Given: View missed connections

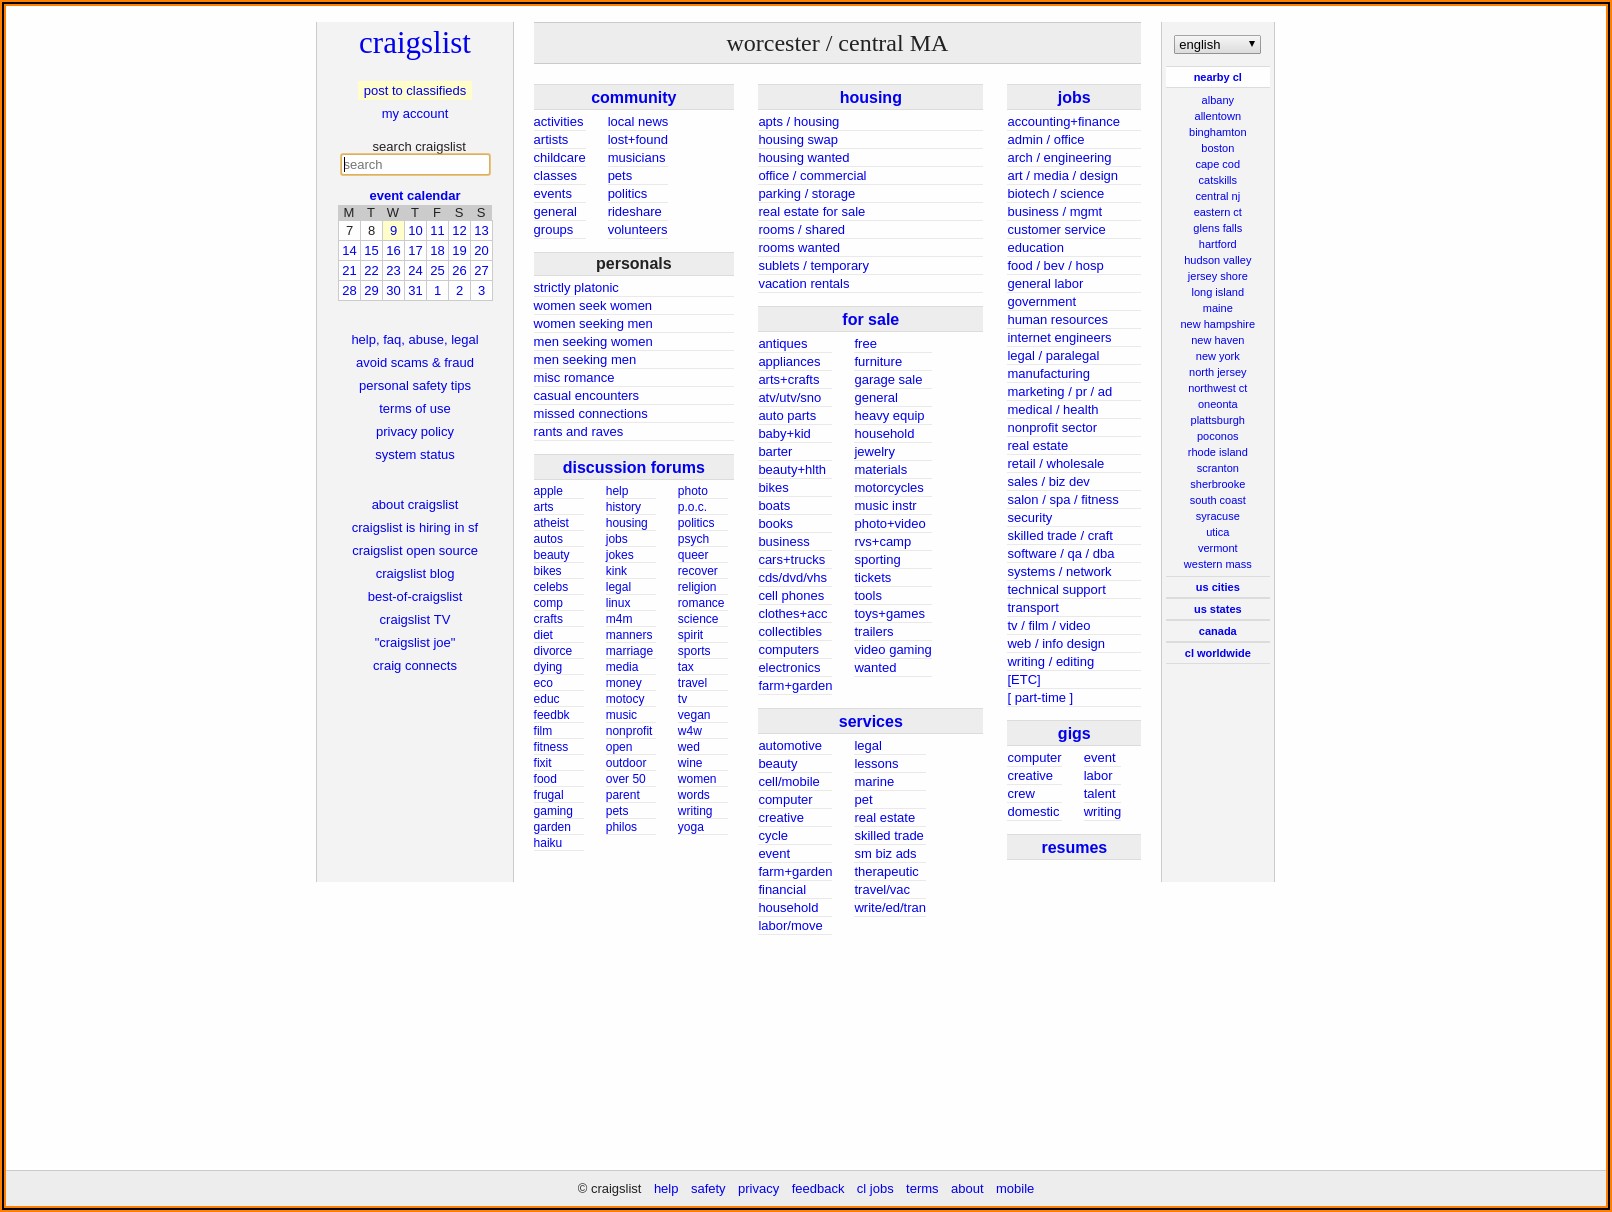Looking at the screenshot, I should click(x=590, y=413).
